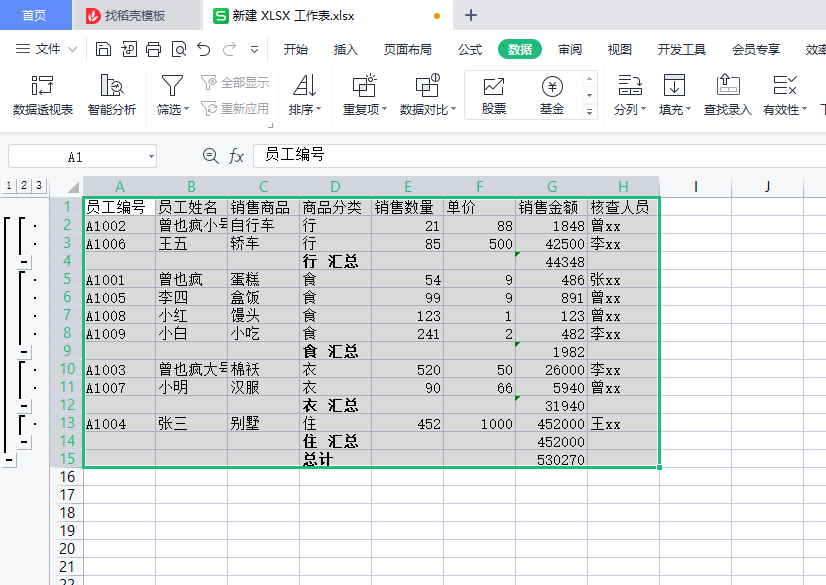The width and height of the screenshot is (826, 585).
Task: Open the 开发工具 ribbon tab
Action: tap(682, 49)
